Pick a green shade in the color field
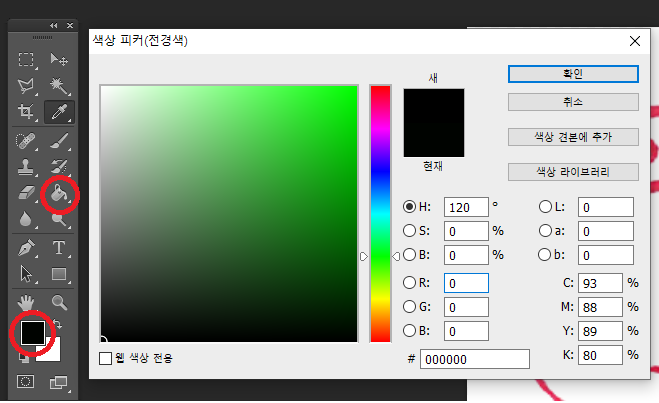659x403 pixels. tap(229, 214)
